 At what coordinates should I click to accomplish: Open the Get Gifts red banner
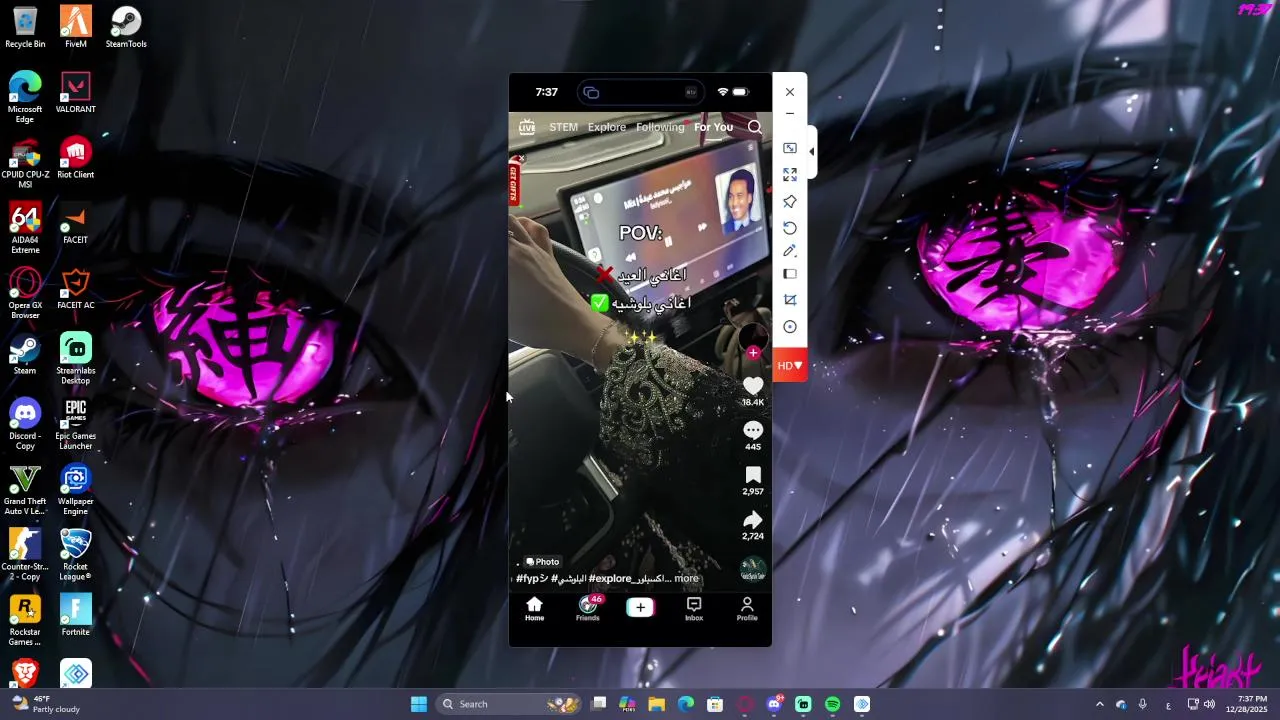click(x=514, y=183)
